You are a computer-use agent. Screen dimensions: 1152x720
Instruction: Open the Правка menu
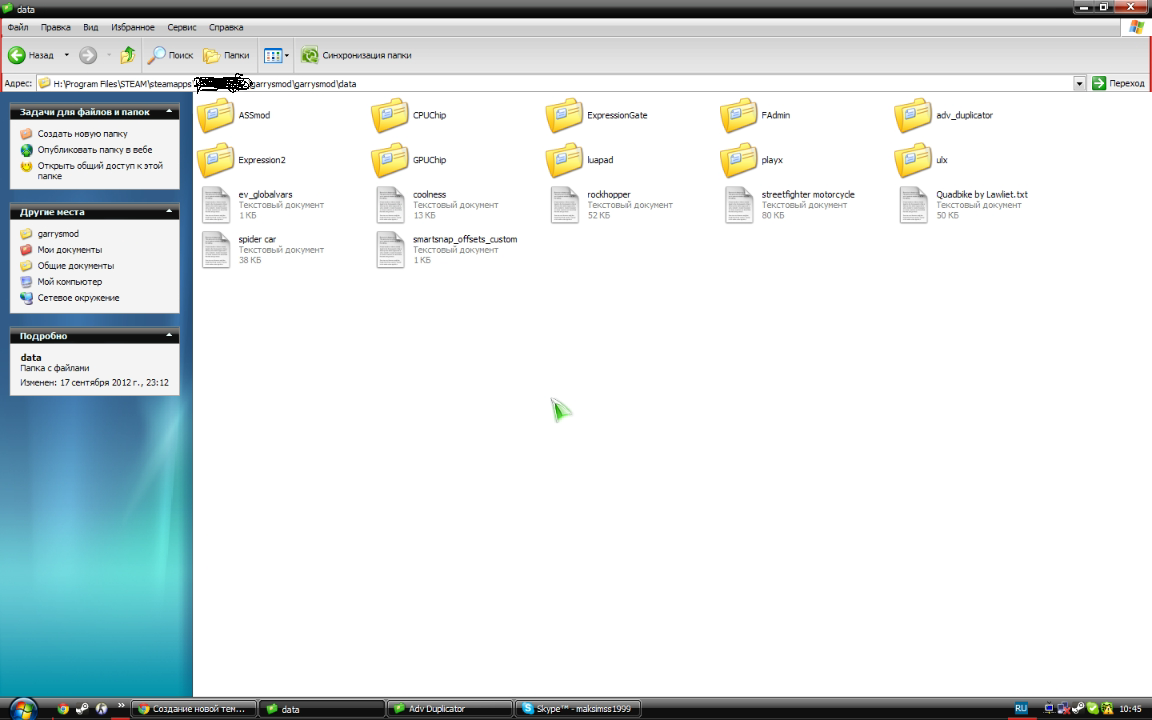56,27
